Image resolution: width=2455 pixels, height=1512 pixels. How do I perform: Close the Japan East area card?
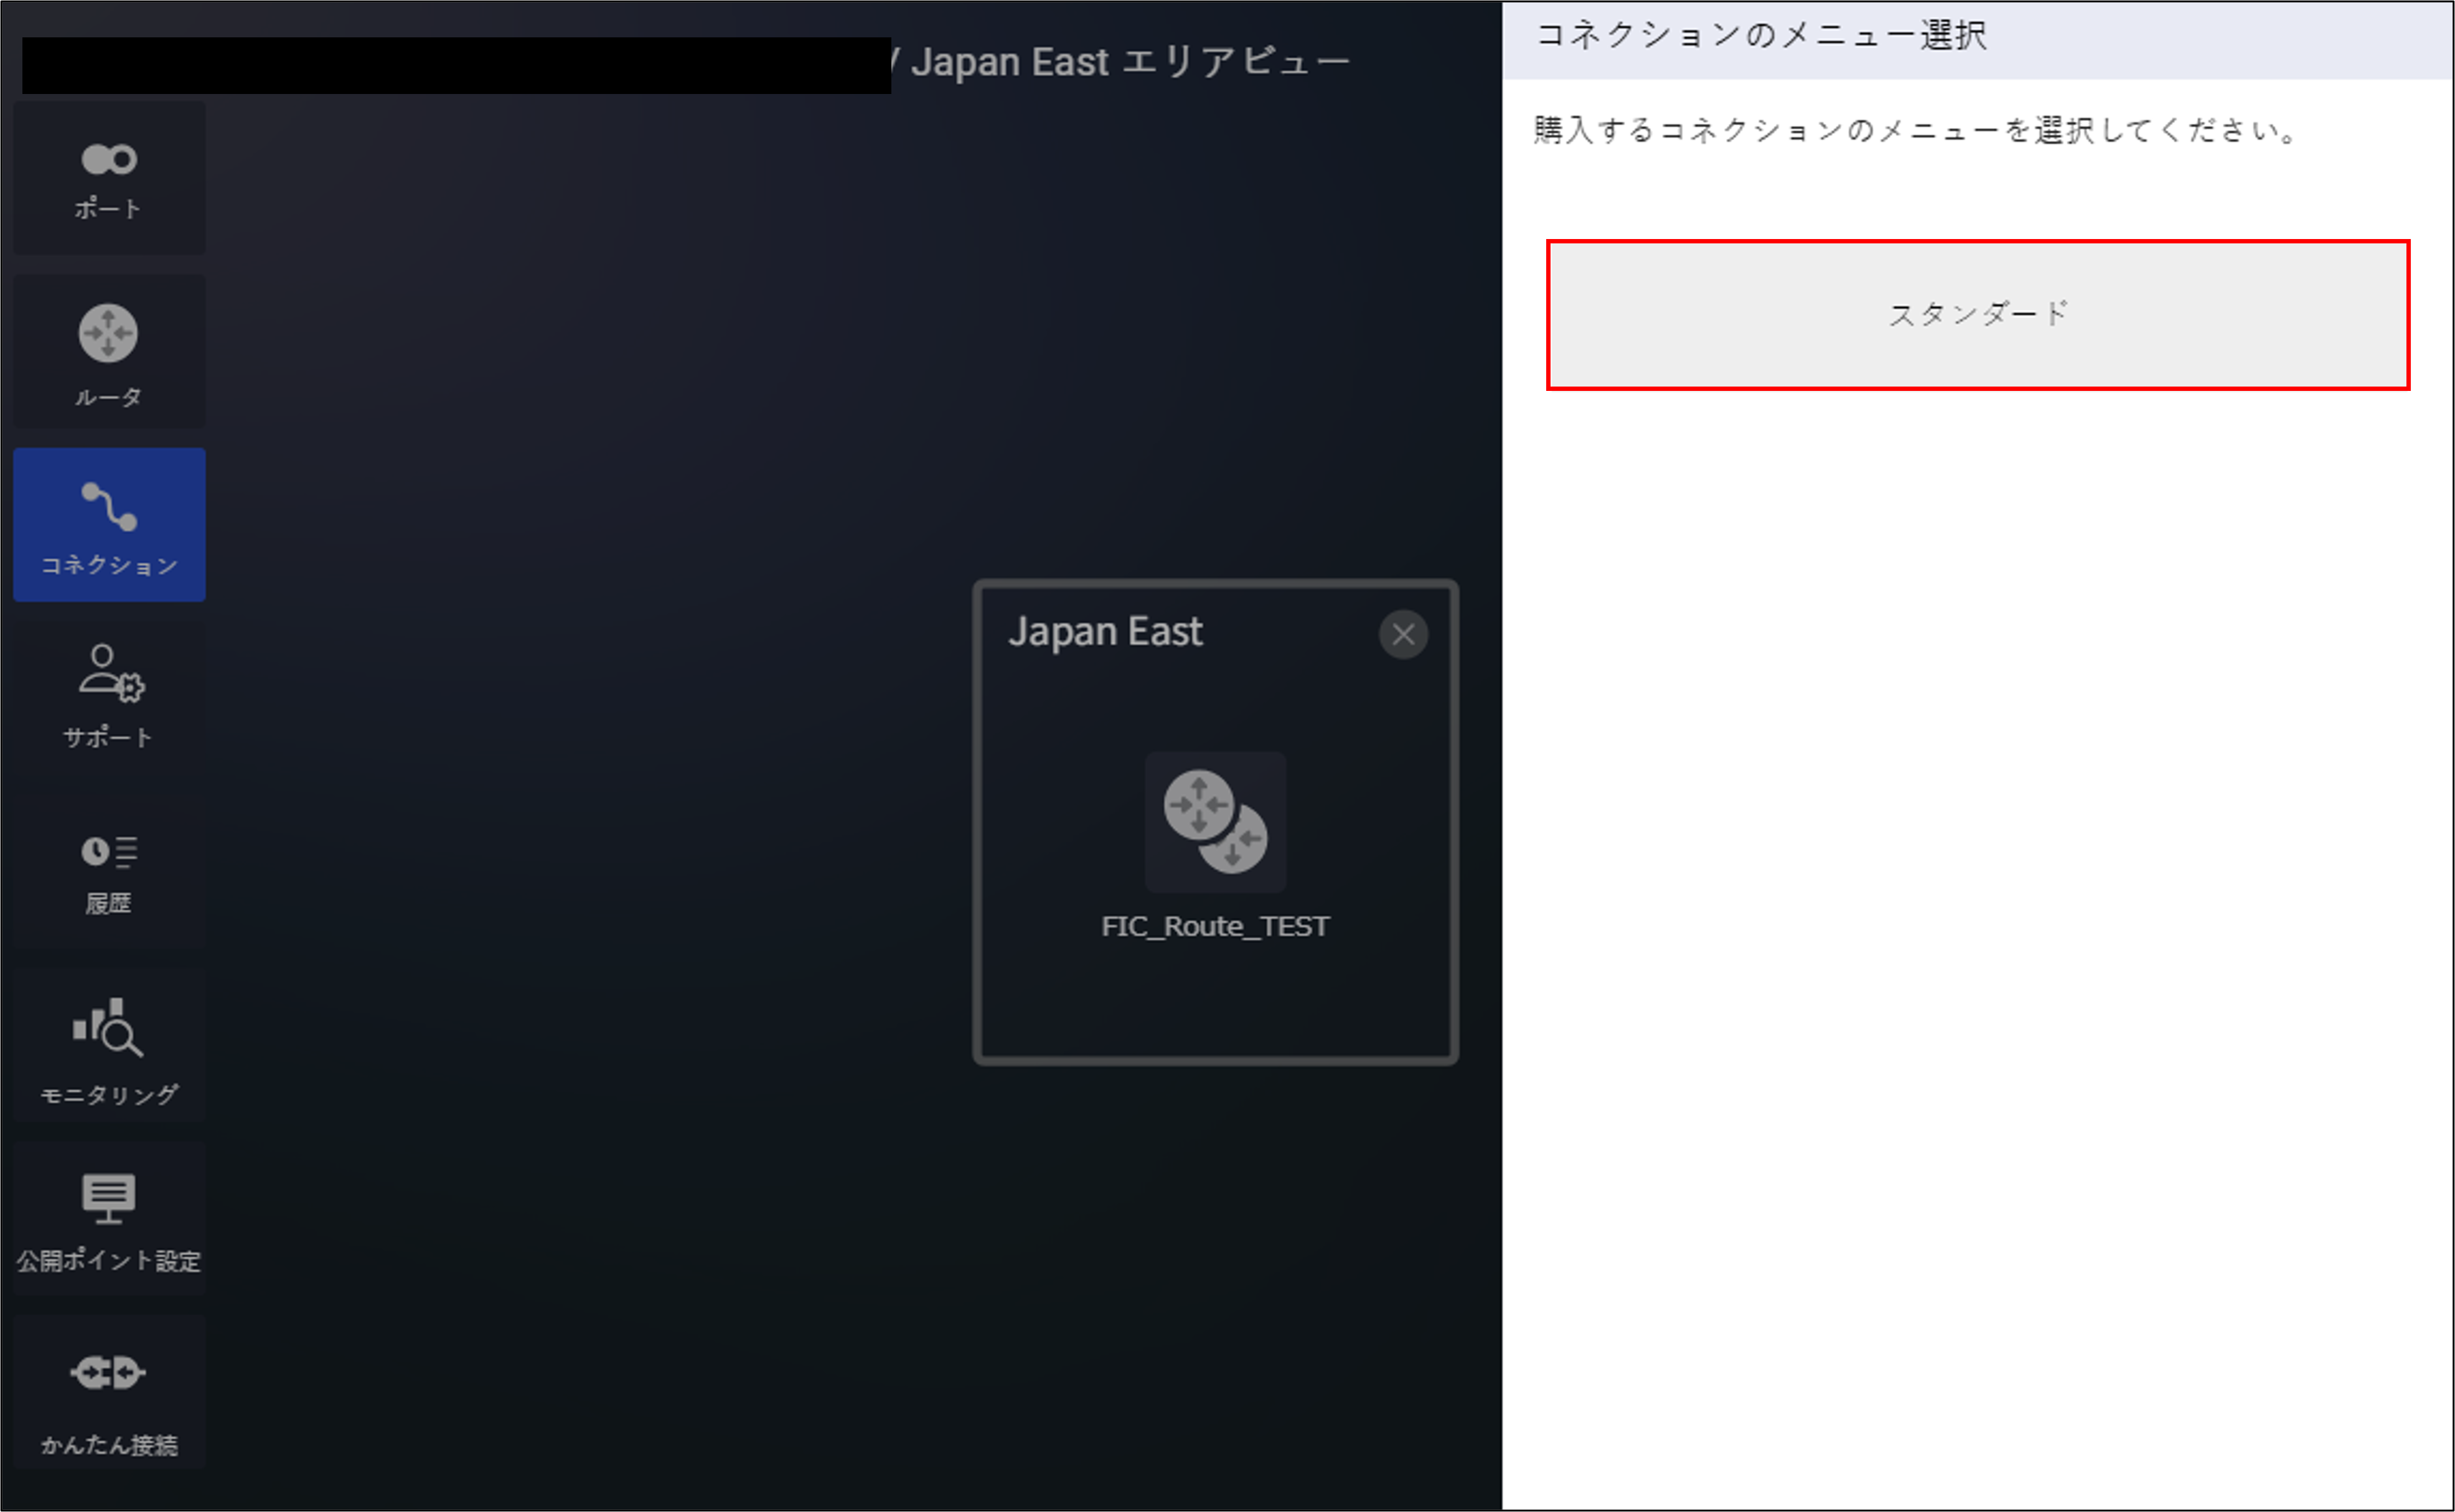point(1403,634)
